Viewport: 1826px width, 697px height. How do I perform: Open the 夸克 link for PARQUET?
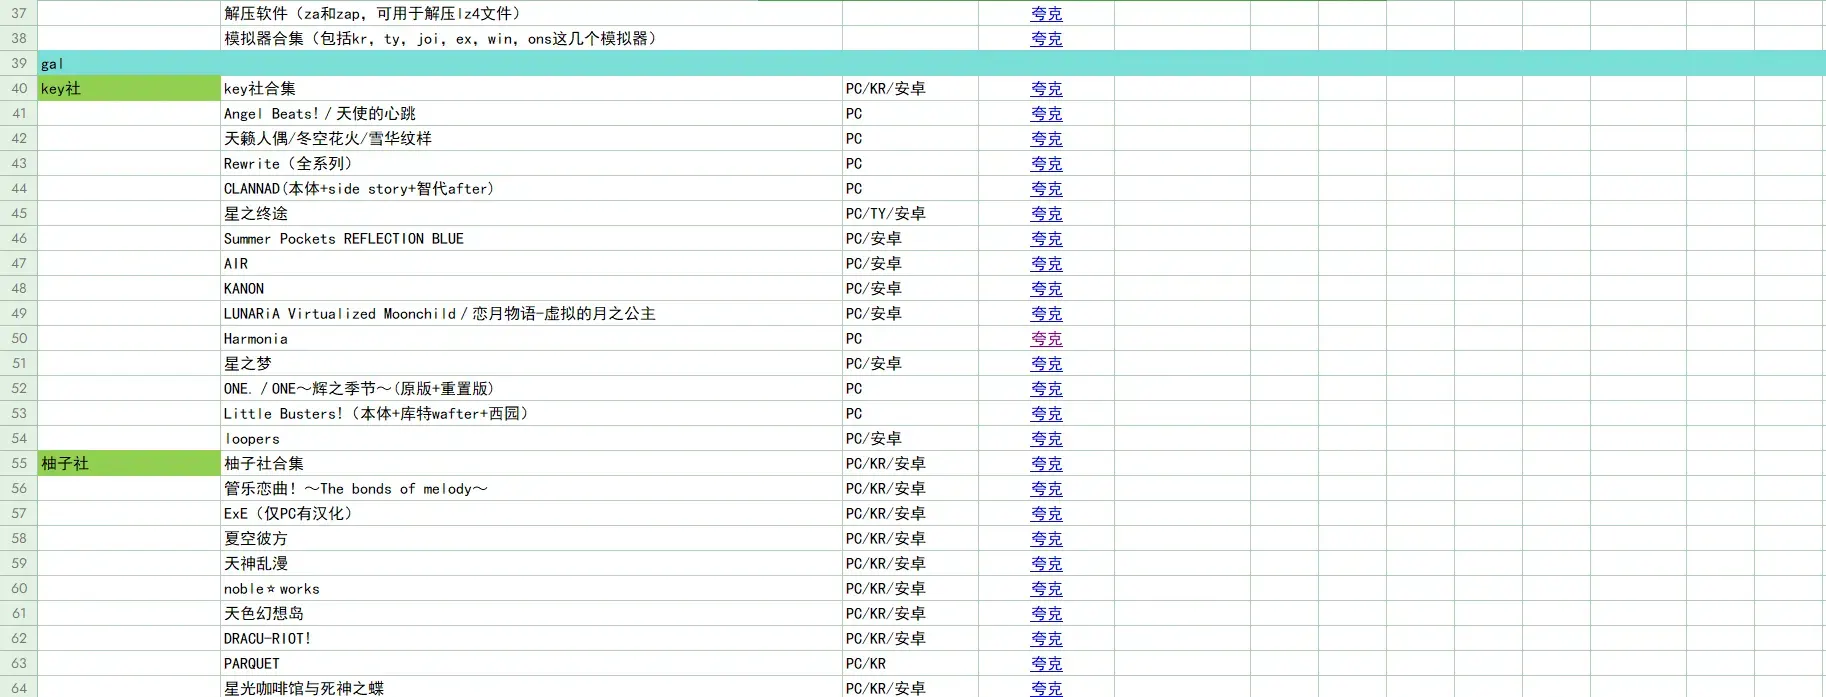(1046, 664)
